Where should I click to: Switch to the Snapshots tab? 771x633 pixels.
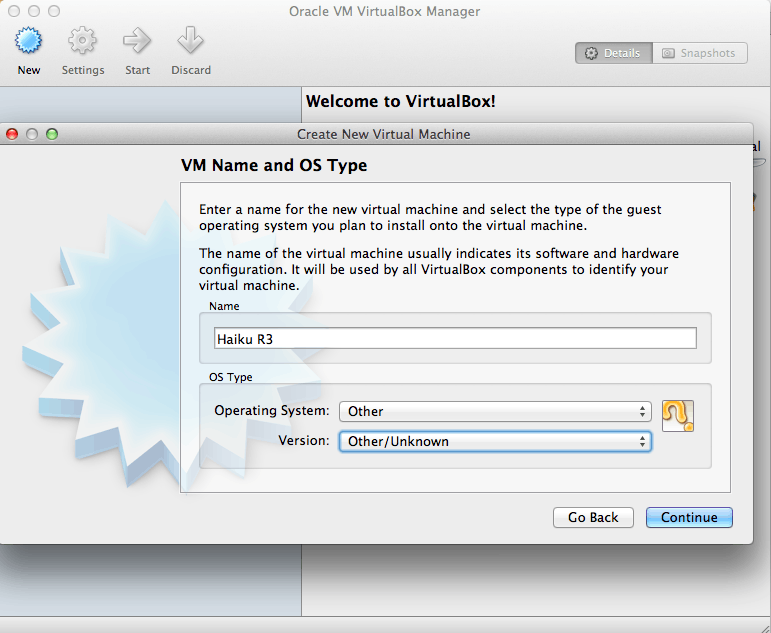699,53
